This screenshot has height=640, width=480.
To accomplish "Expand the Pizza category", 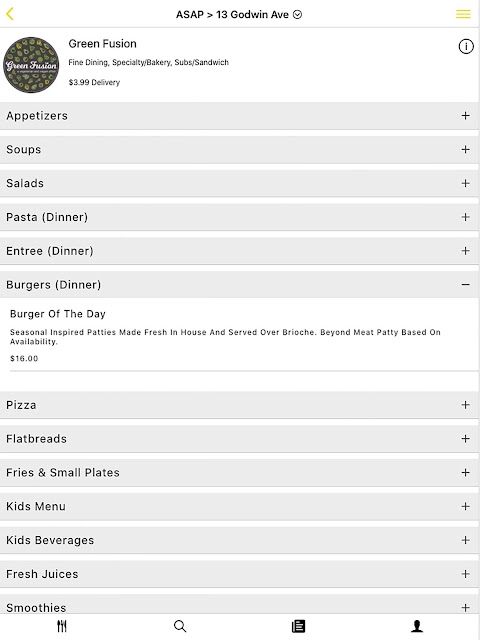I will pos(239,405).
